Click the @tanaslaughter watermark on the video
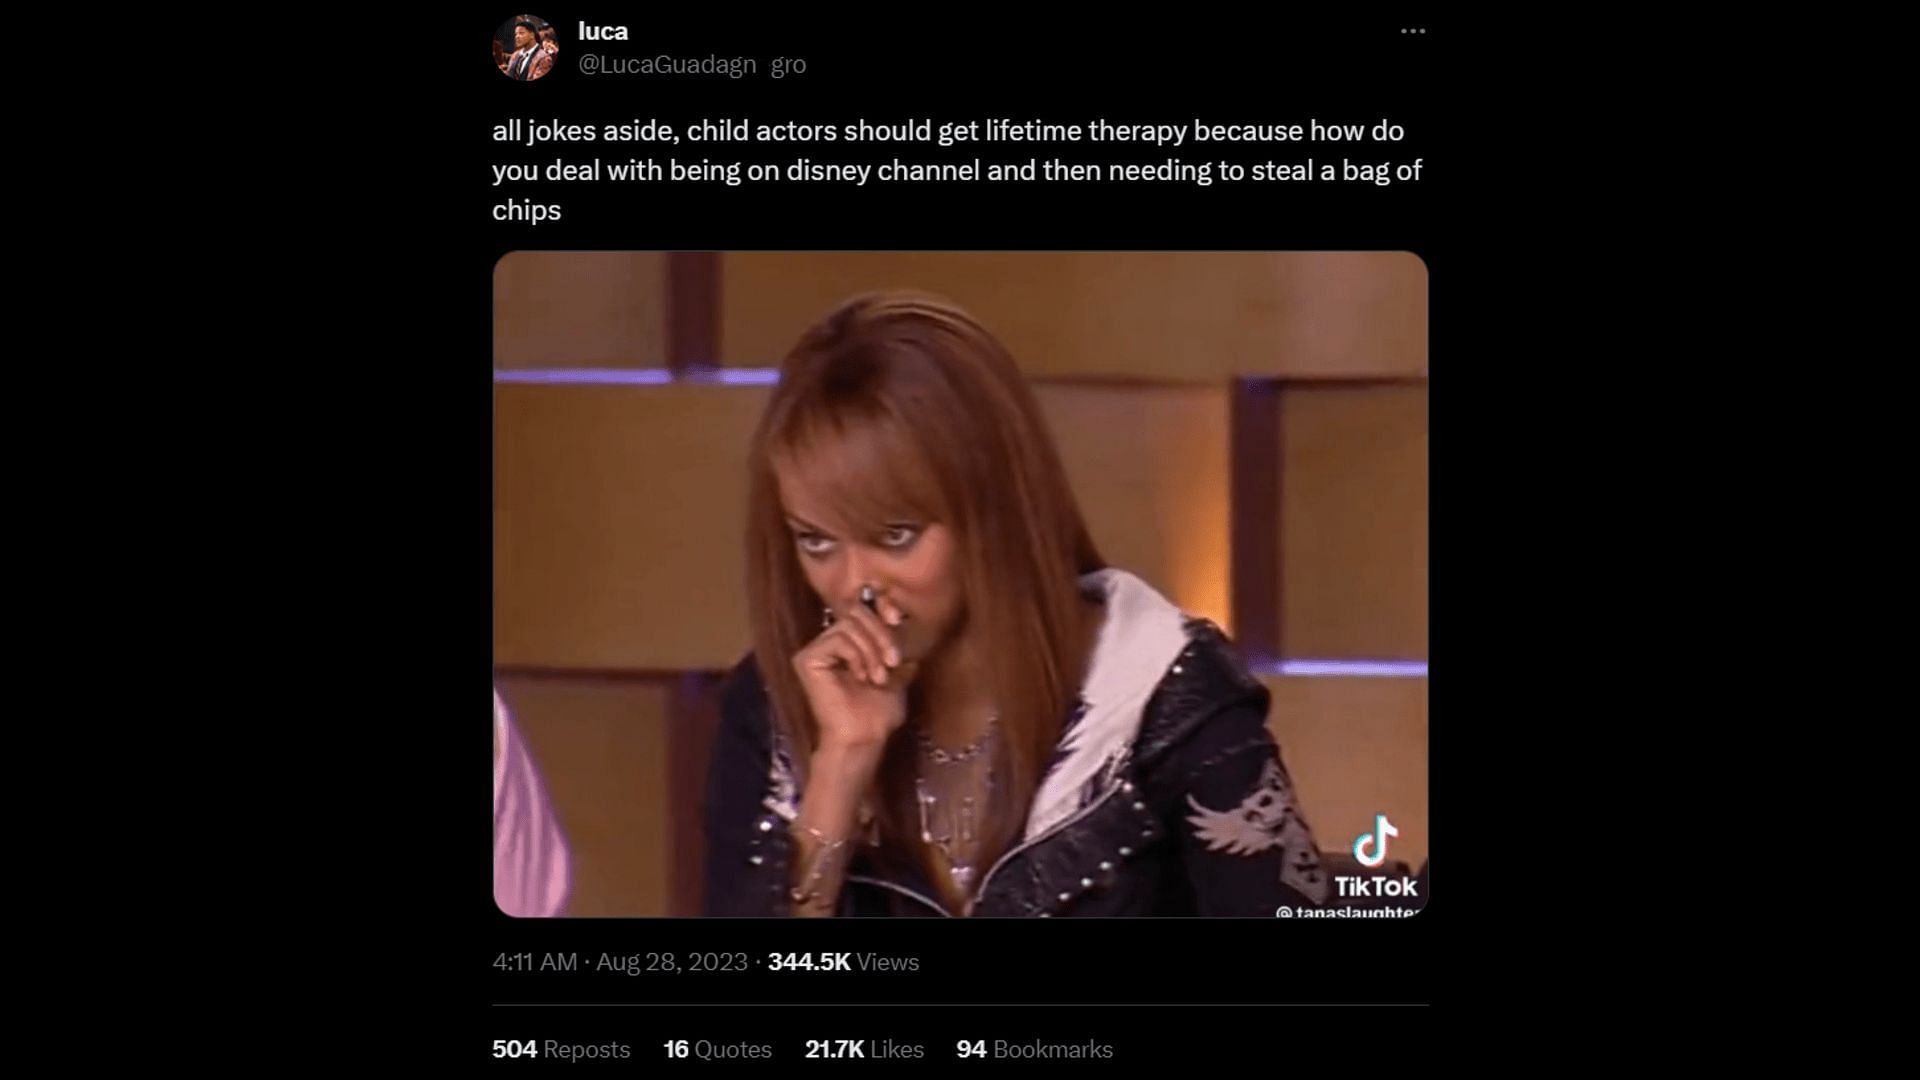The height and width of the screenshot is (1080, 1920). pos(1347,911)
